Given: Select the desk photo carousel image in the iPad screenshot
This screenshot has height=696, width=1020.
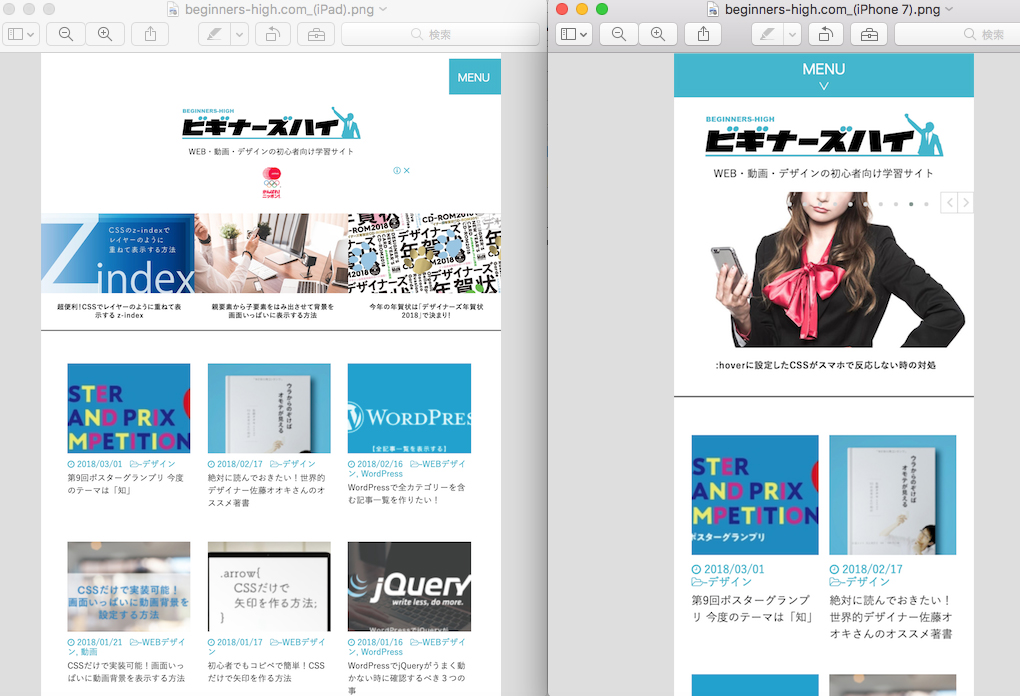Looking at the screenshot, I should [x=271, y=253].
